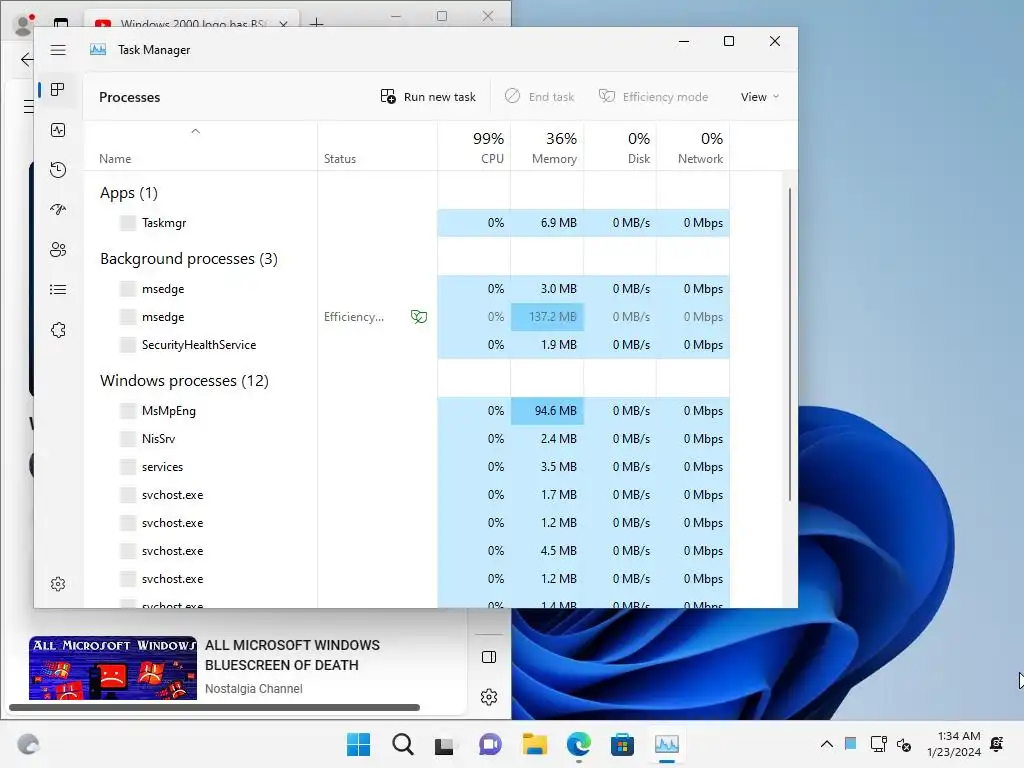Screen dimensions: 1024x768
Task: Open ALL MICROSOFT WINDOWS BLUESCREEN video thumbnail
Action: [x=113, y=667]
